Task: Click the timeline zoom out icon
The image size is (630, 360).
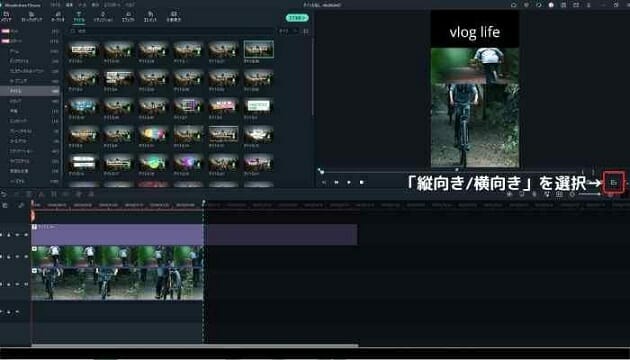Action: 572,194
